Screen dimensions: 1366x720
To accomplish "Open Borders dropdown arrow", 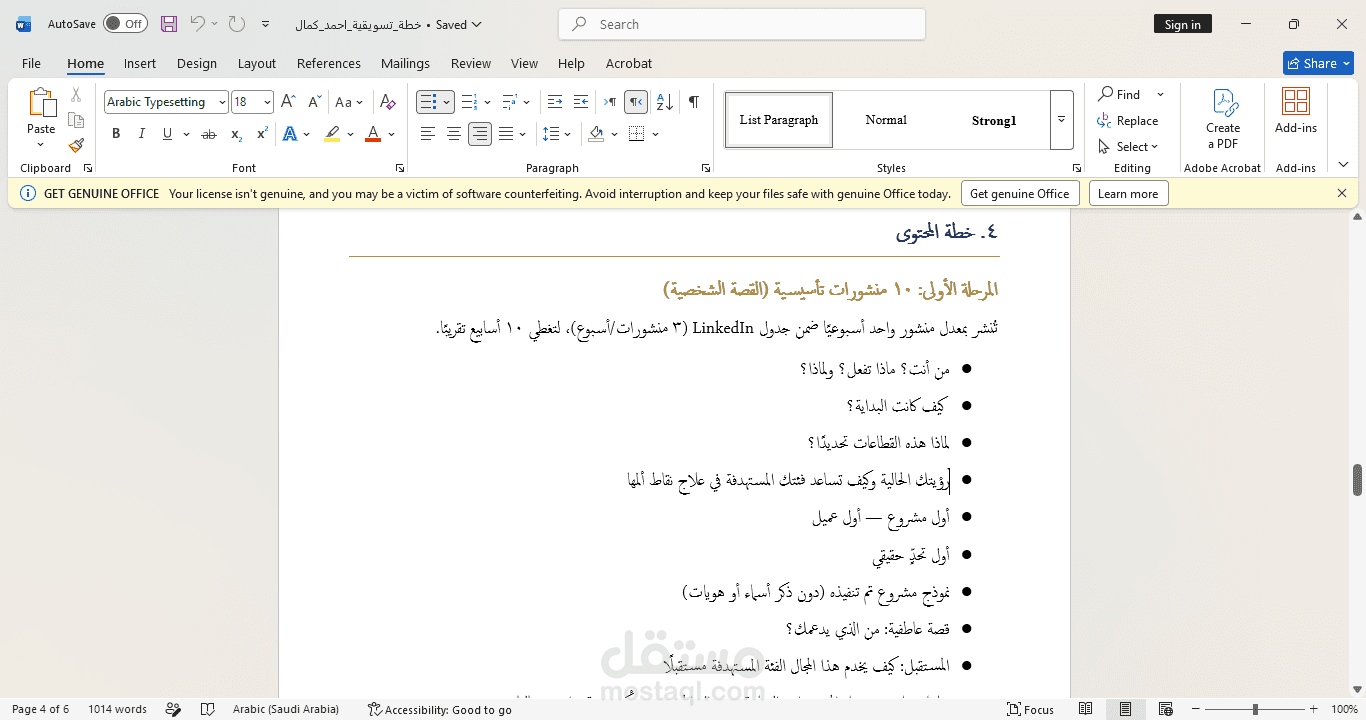I will pyautogui.click(x=656, y=134).
